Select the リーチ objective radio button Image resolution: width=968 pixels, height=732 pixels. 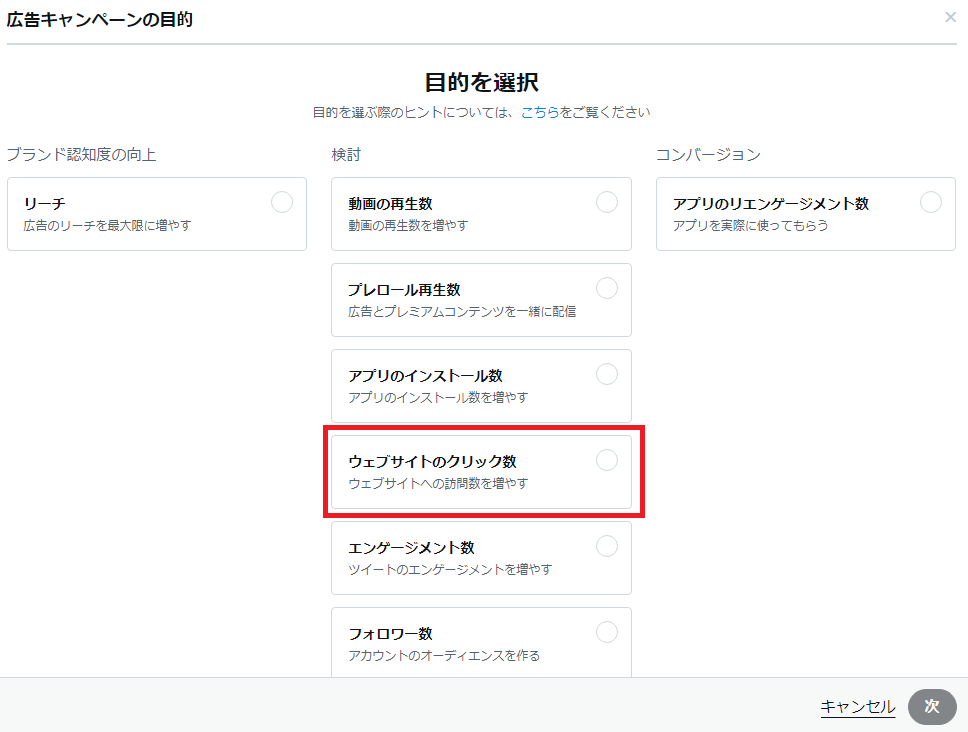(281, 201)
